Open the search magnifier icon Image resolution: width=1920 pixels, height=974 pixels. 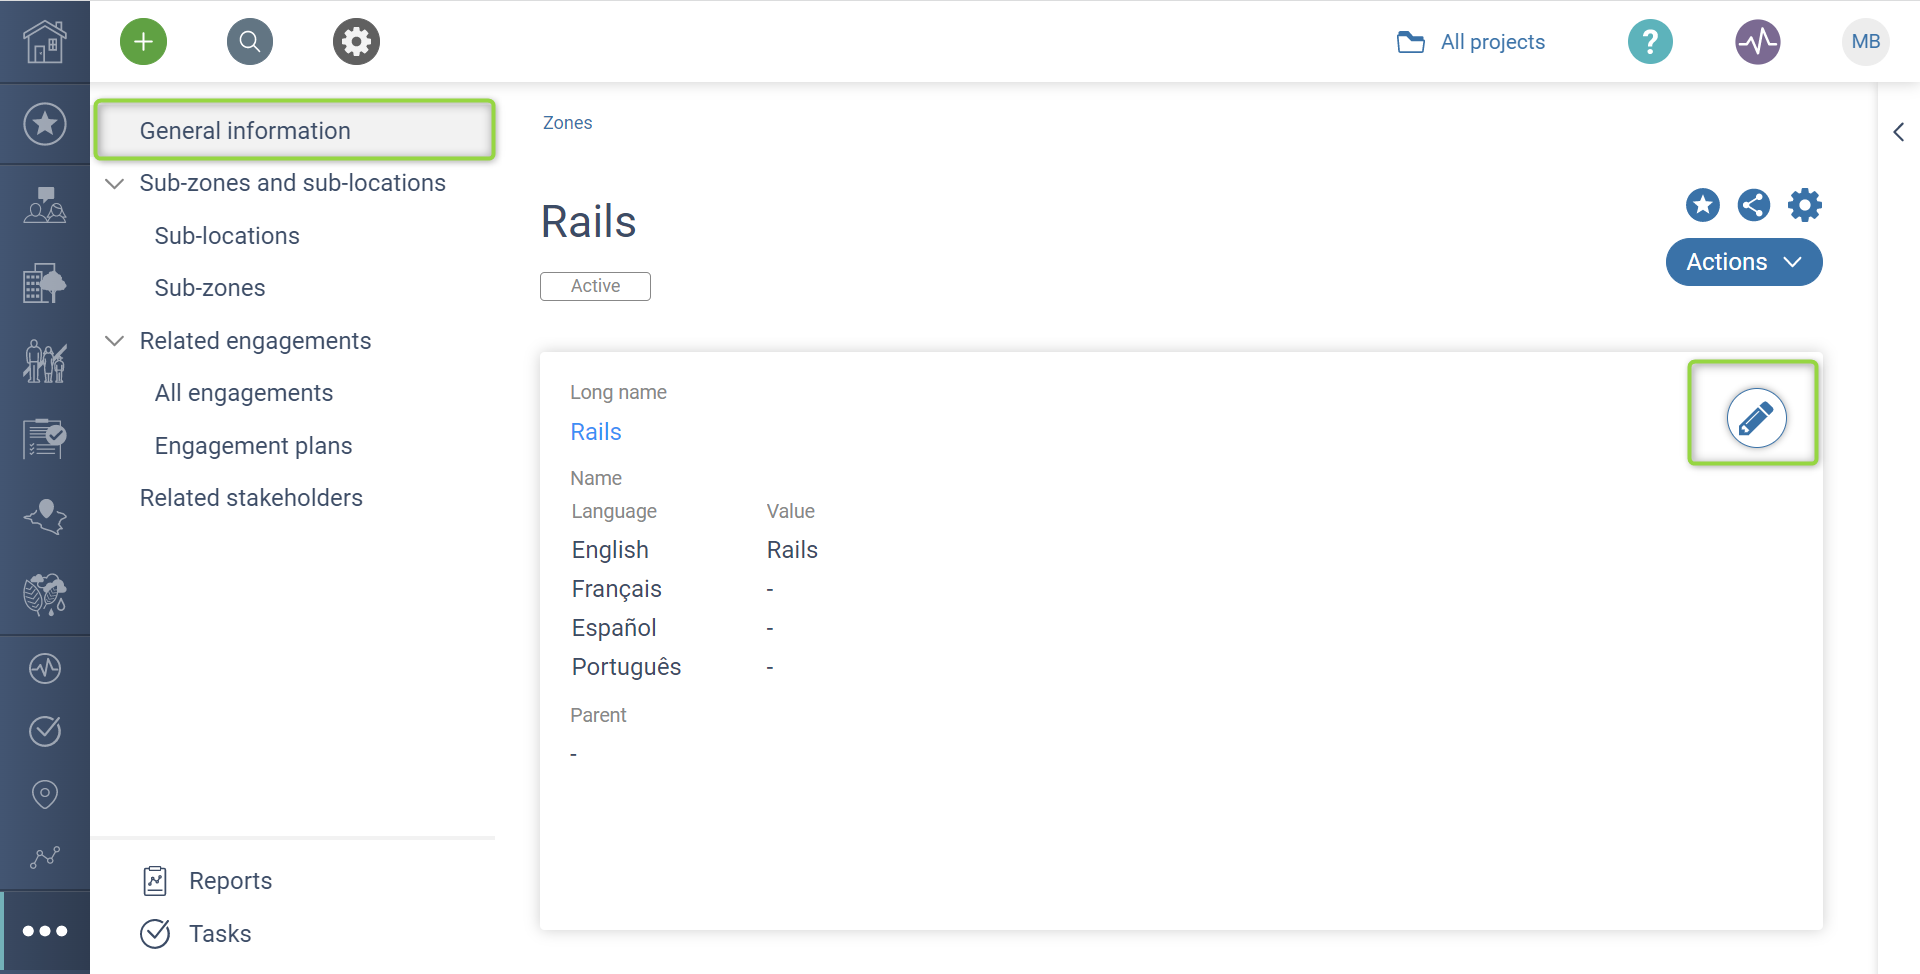pos(250,42)
